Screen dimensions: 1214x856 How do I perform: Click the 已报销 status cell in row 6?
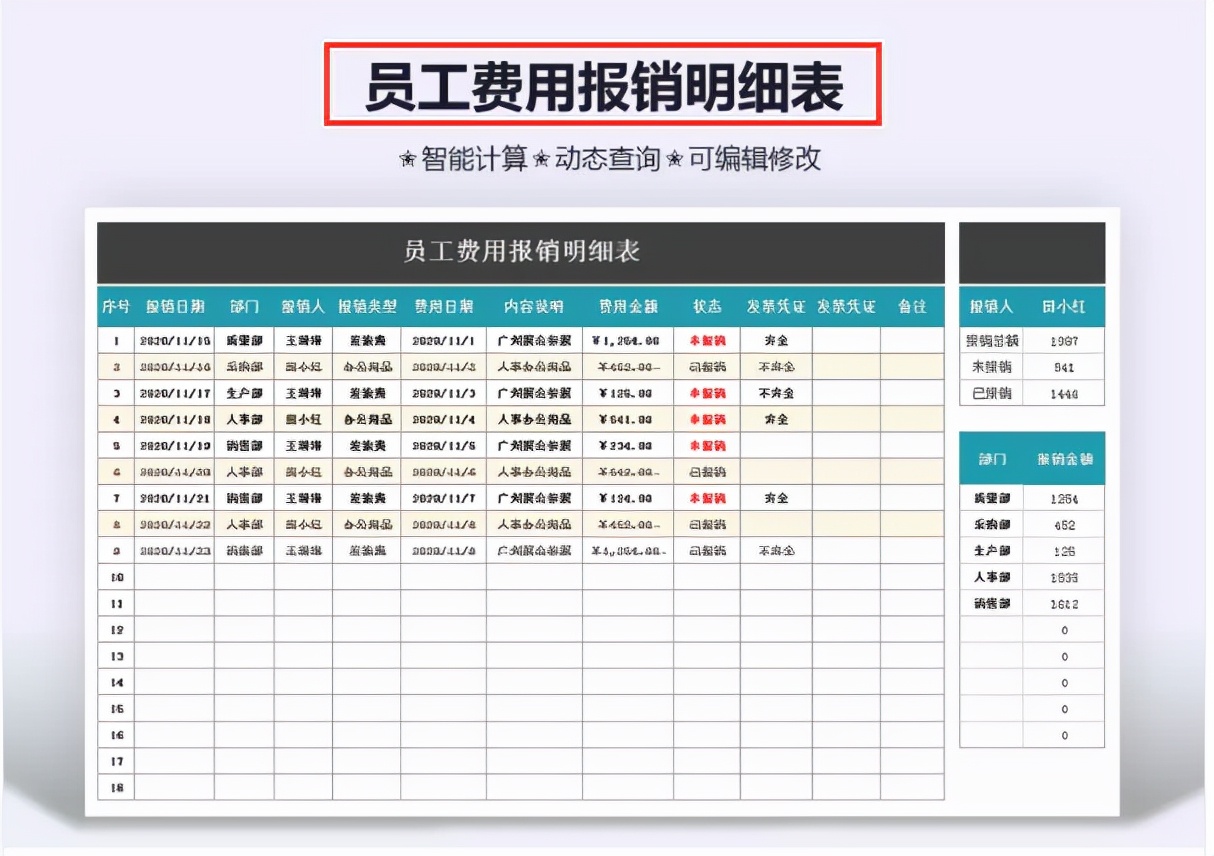(707, 471)
